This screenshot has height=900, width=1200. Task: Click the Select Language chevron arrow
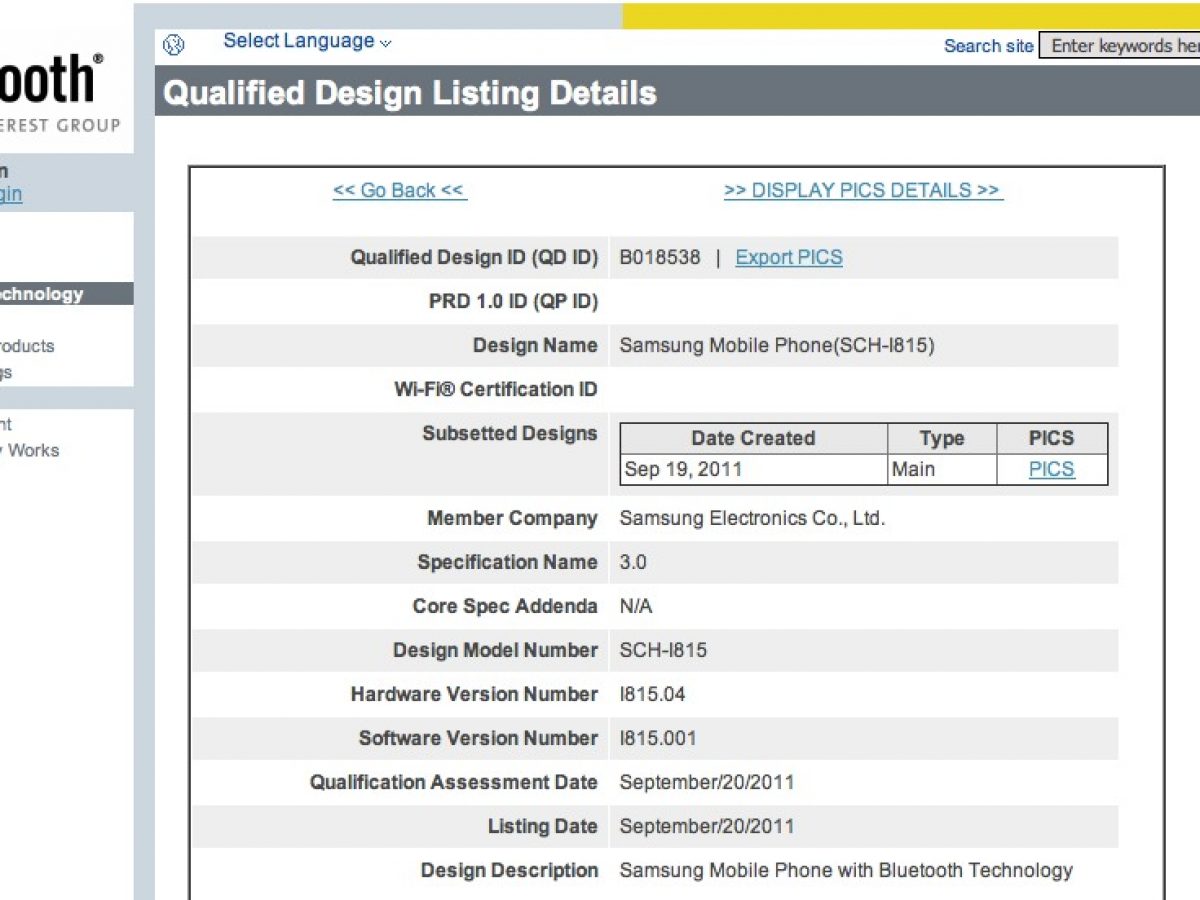(387, 43)
